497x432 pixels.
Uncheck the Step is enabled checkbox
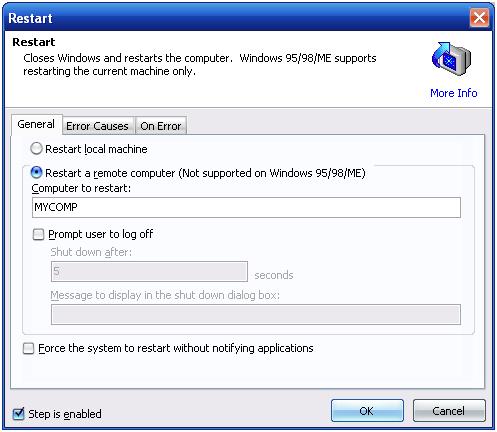(18, 414)
